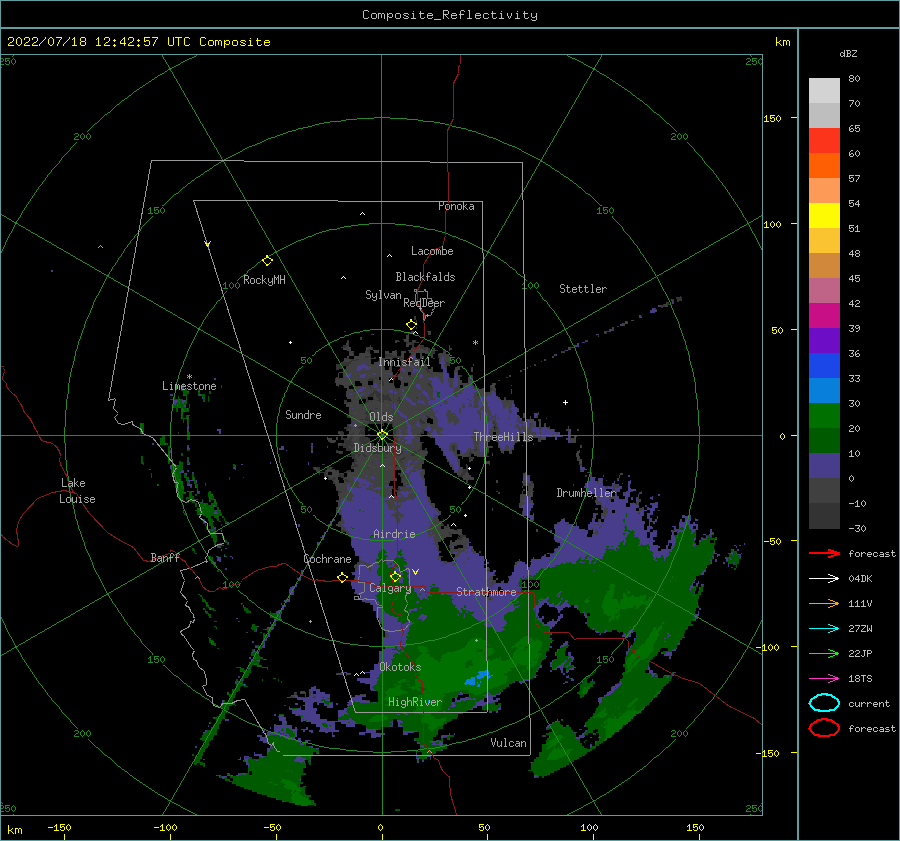The height and width of the screenshot is (841, 900).
Task: Select the orange 111V arrow icon
Action: tap(824, 603)
